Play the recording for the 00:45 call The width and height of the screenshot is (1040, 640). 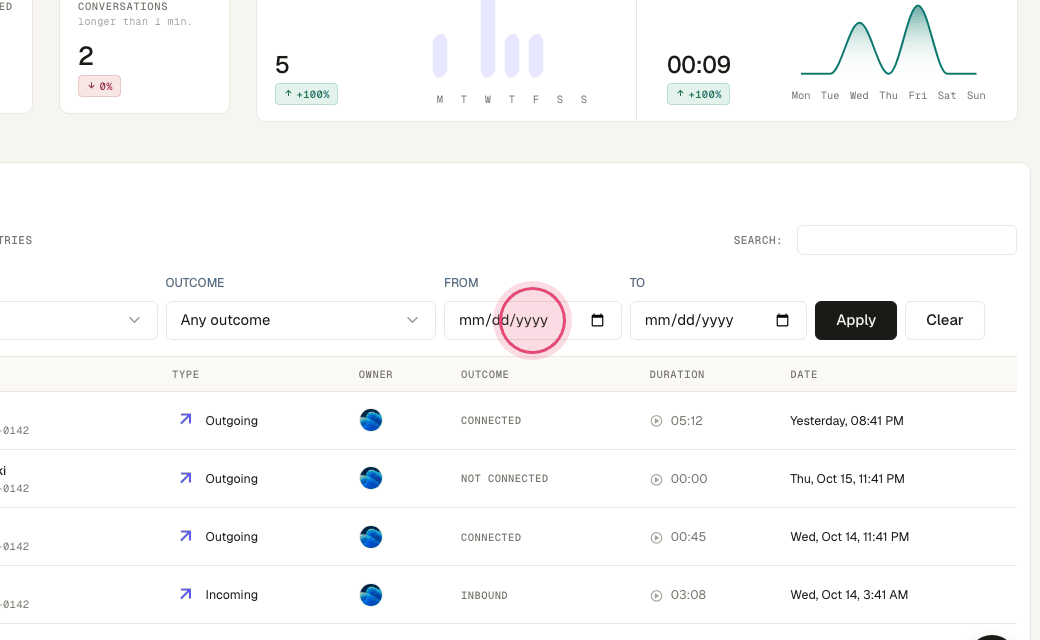(x=657, y=537)
